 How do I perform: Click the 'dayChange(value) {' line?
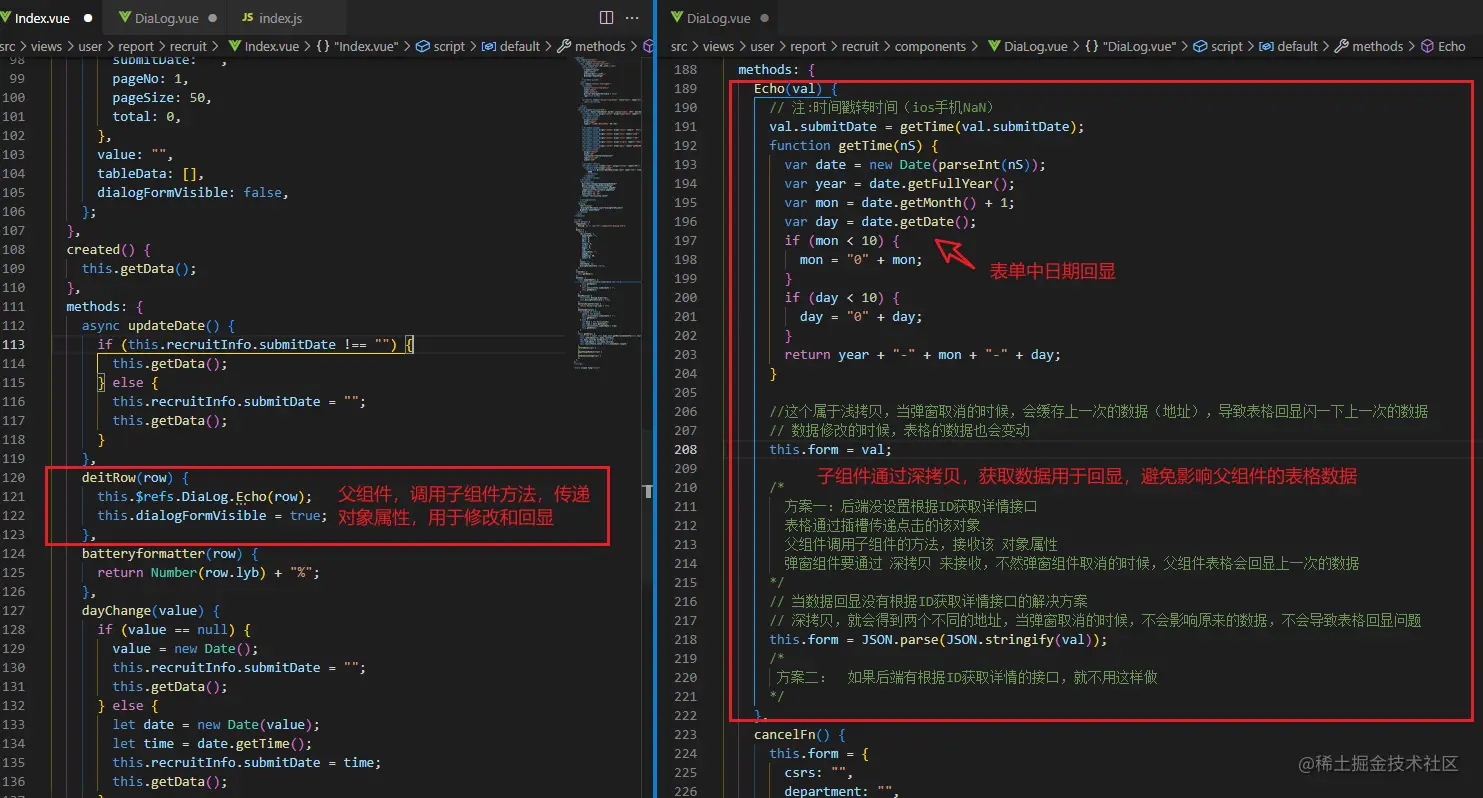[151, 610]
